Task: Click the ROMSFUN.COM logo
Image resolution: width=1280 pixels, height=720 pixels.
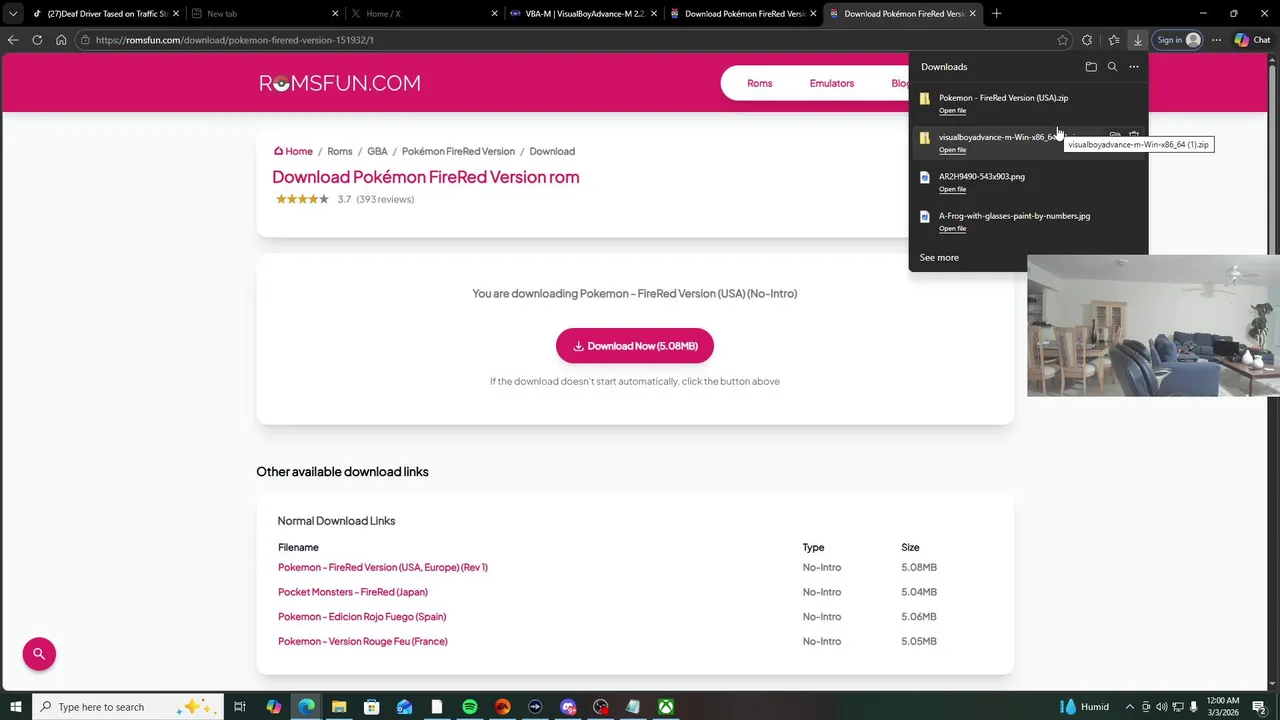Action: 340,83
